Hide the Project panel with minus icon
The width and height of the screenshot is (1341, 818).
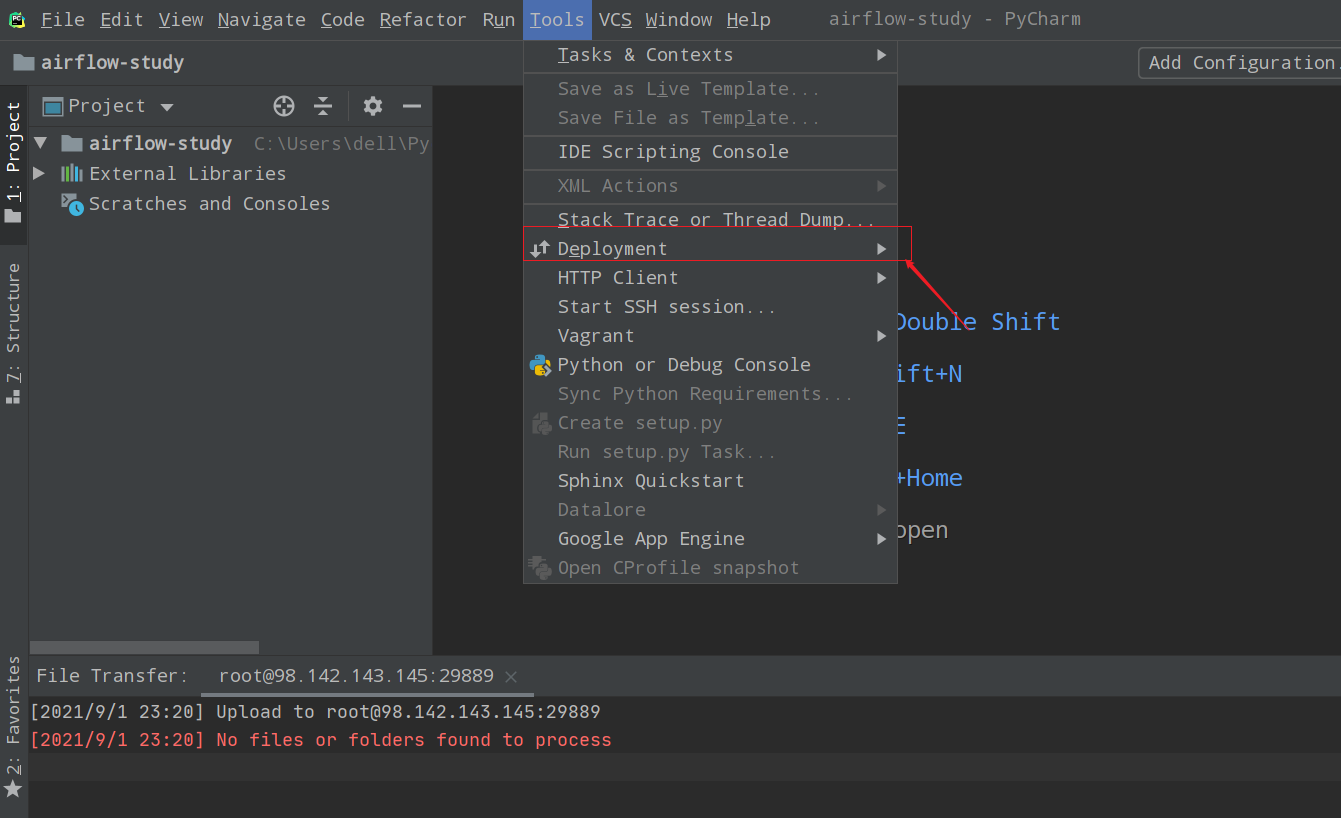[x=412, y=106]
